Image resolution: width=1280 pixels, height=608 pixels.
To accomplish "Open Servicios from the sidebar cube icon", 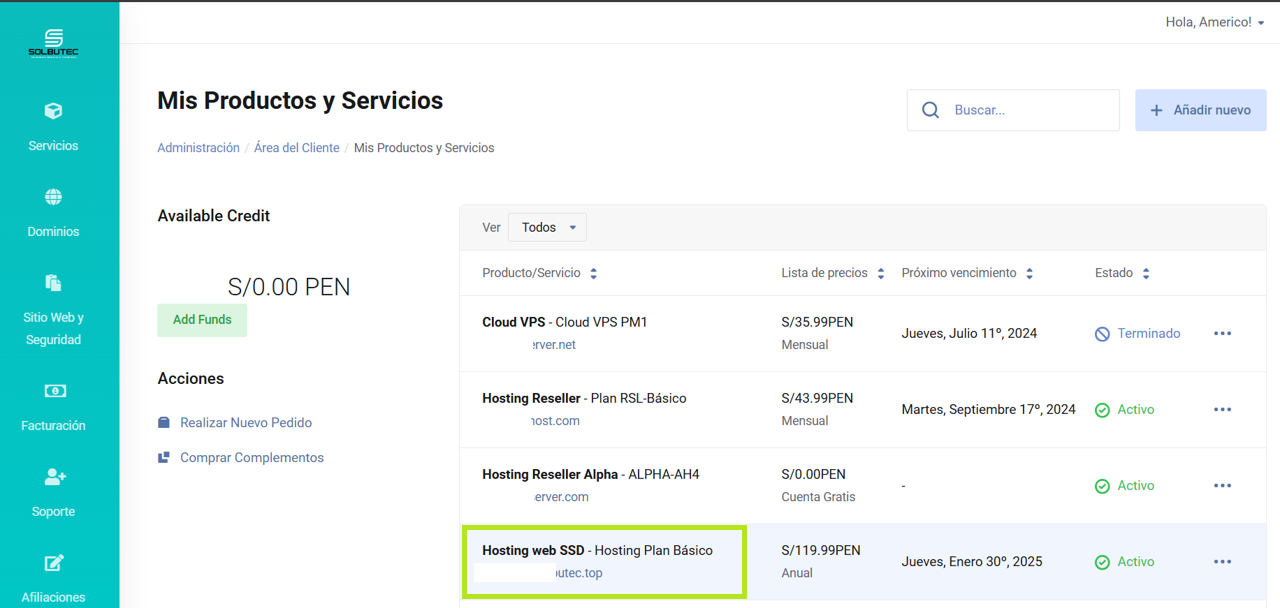I will [x=54, y=111].
